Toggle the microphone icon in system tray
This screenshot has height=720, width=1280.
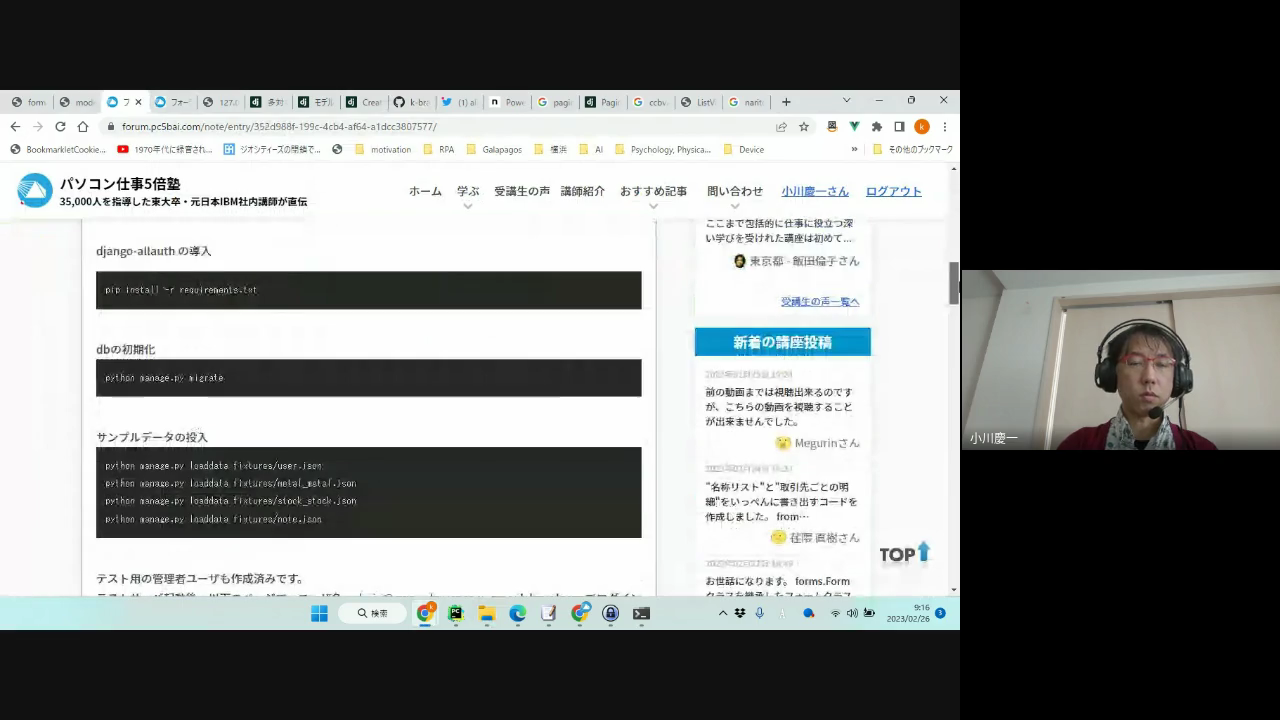tap(760, 613)
